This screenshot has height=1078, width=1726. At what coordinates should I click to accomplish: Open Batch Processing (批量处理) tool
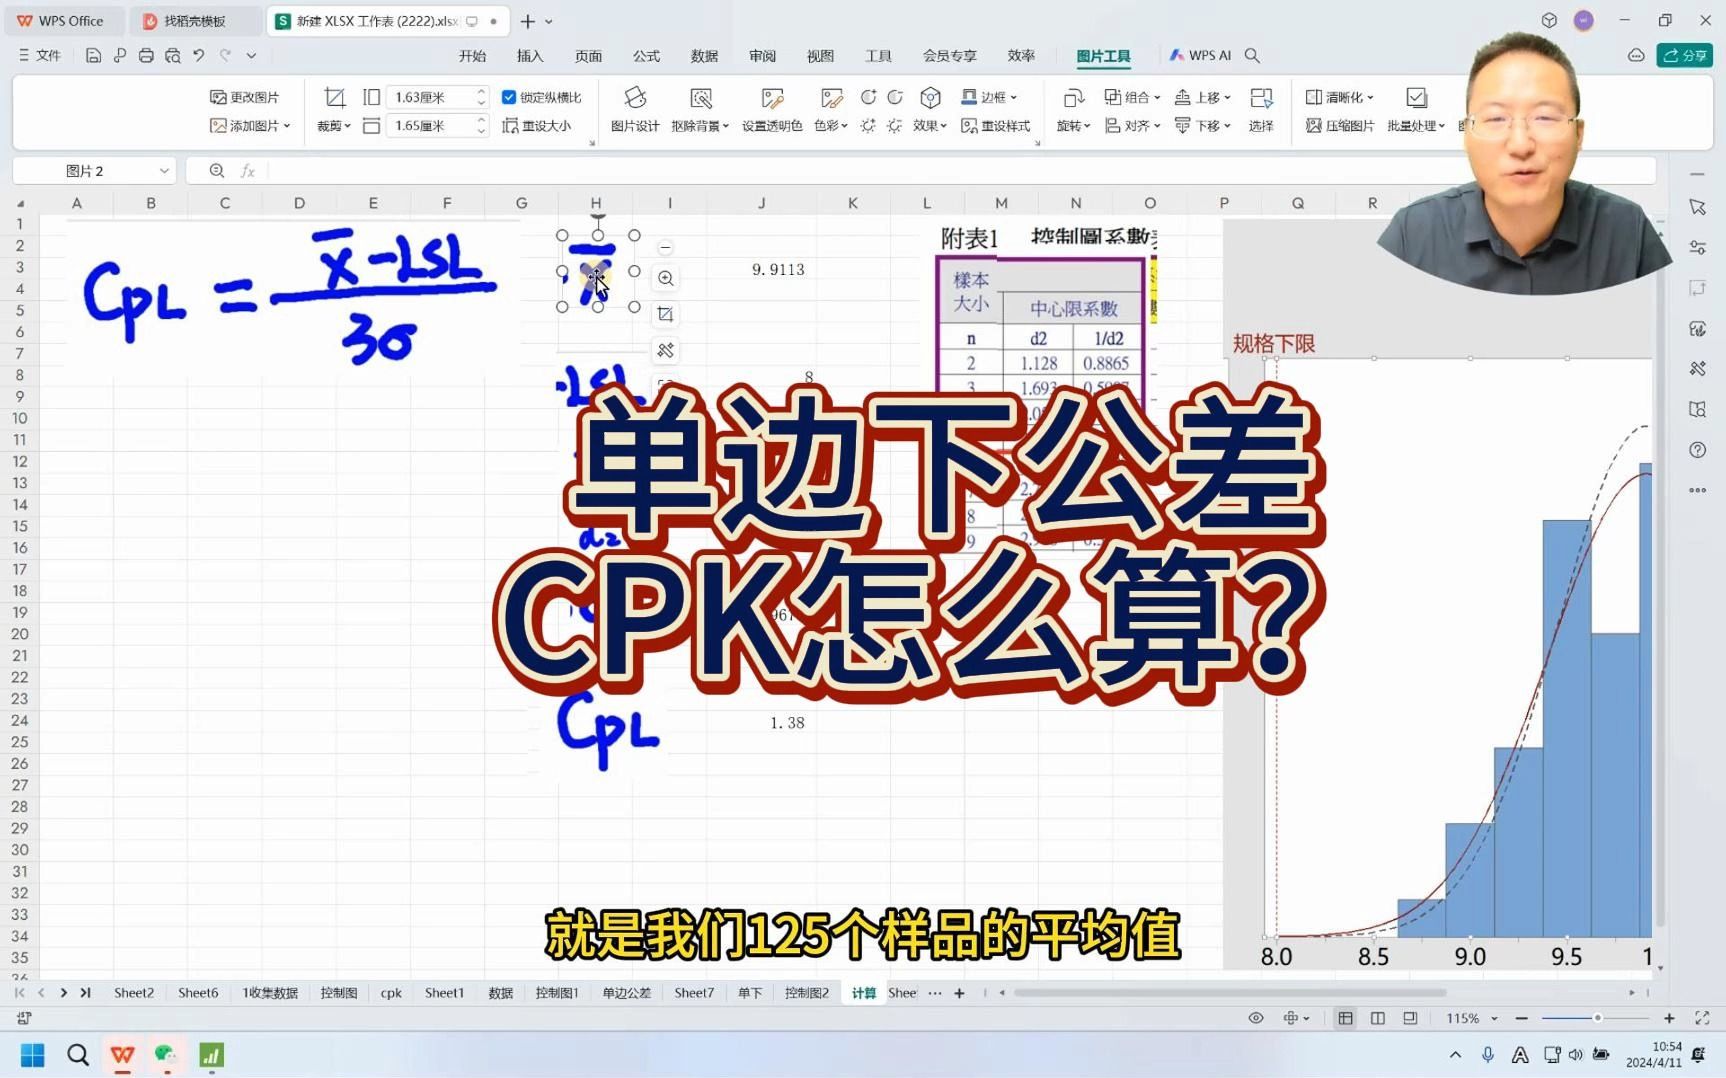(1416, 110)
